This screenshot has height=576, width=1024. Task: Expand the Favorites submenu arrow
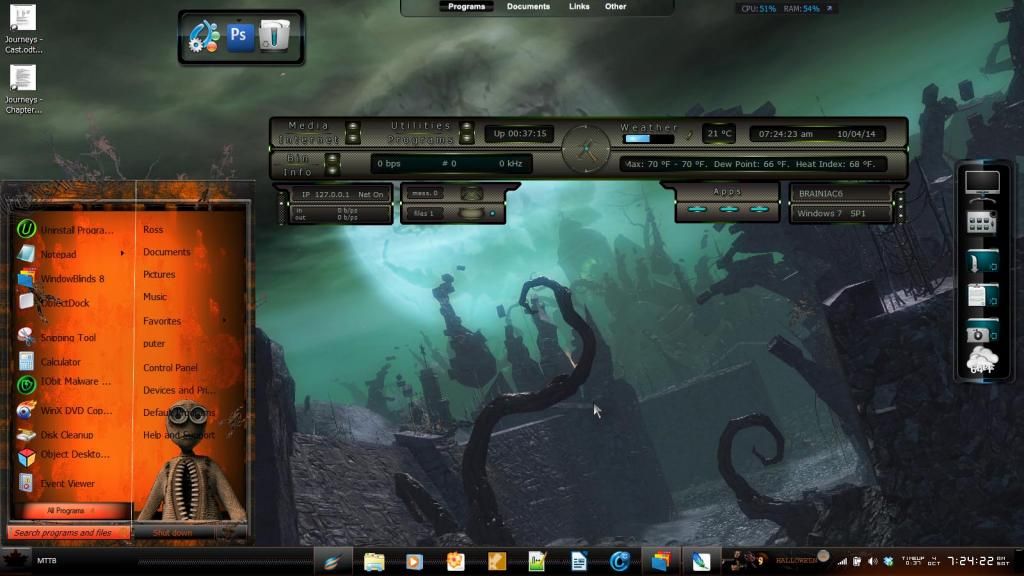pos(224,321)
